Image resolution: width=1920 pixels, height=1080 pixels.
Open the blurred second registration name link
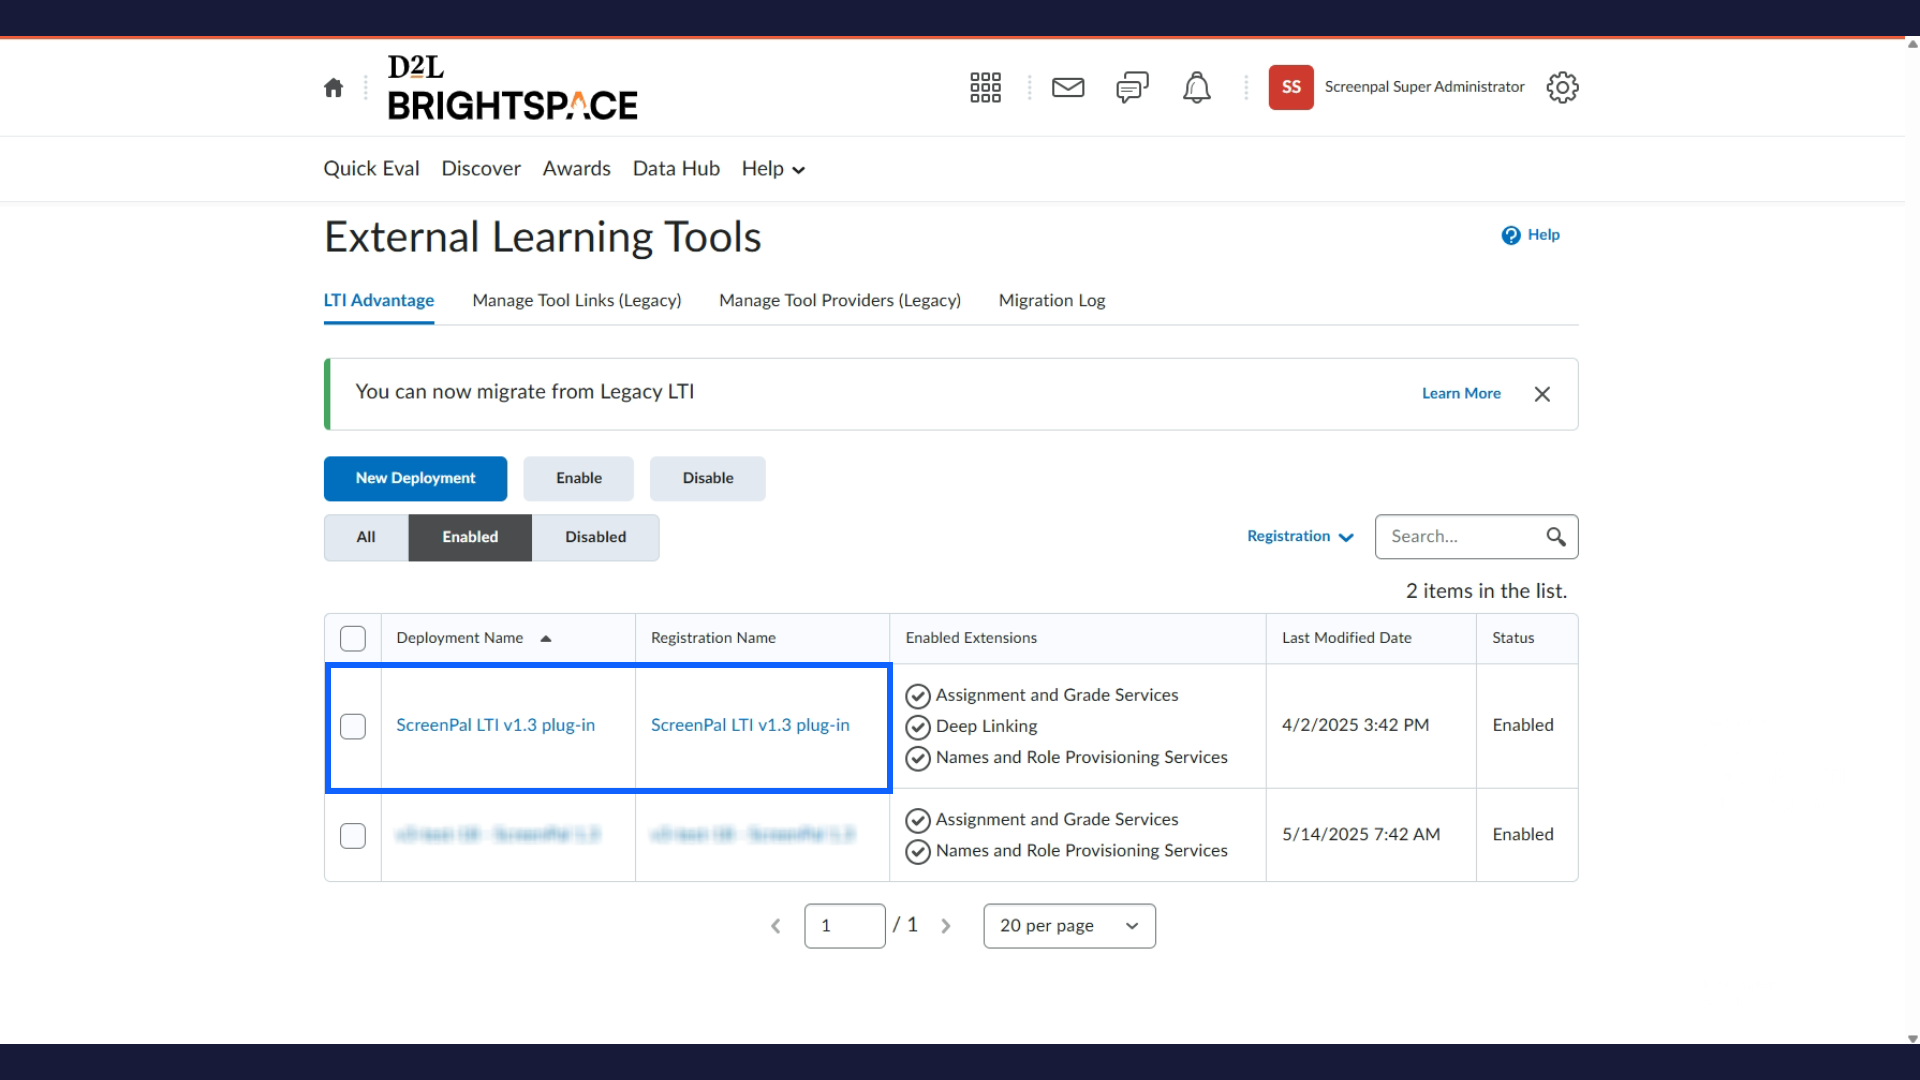click(753, 835)
